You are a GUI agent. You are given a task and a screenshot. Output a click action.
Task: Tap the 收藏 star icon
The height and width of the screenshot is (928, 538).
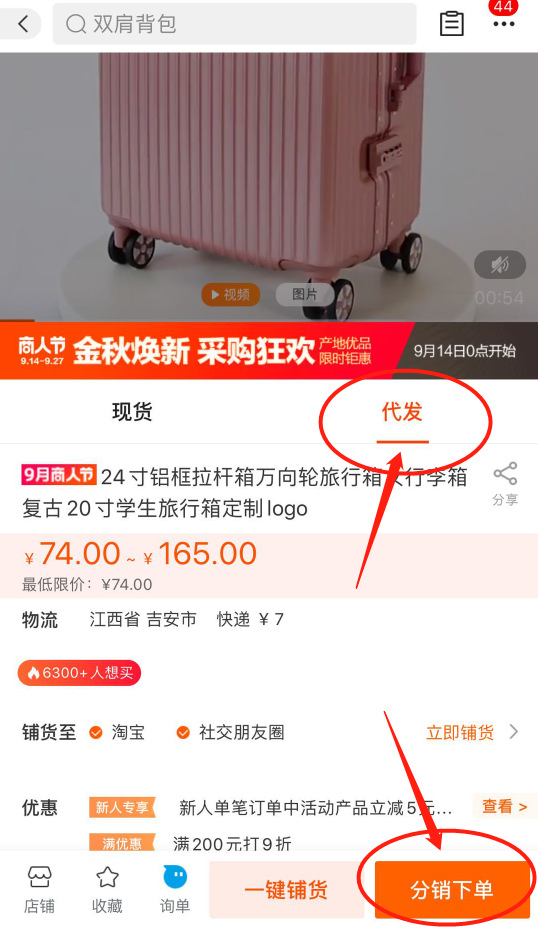[107, 877]
